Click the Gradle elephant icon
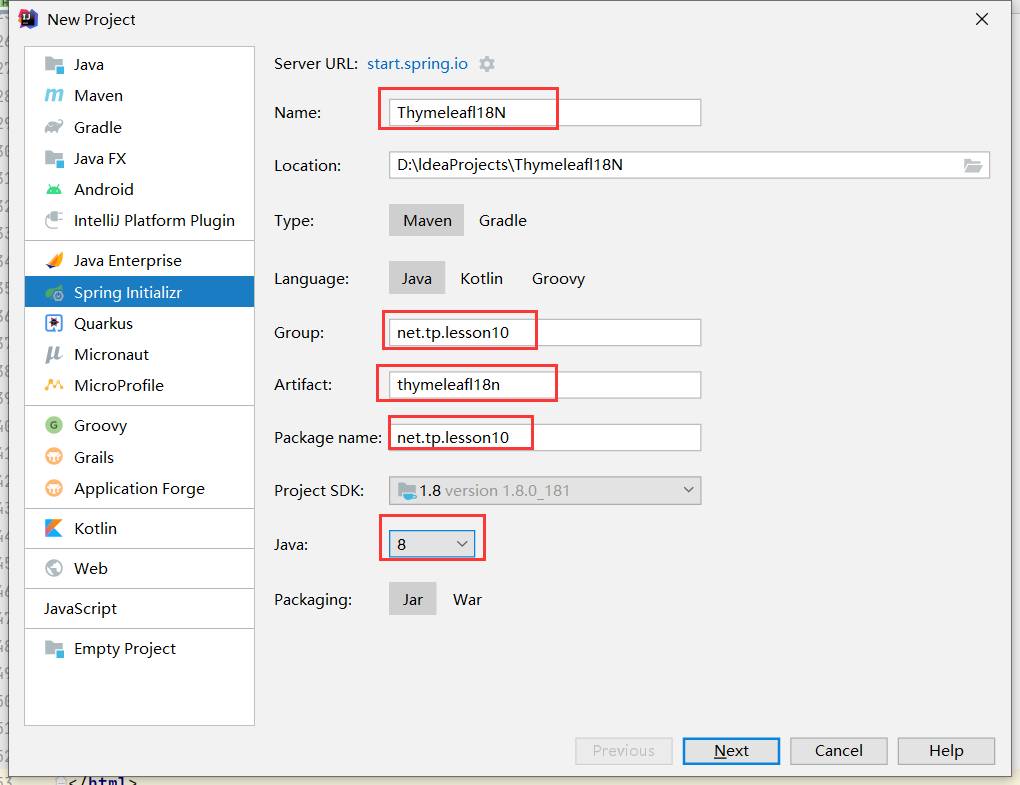 [x=54, y=127]
